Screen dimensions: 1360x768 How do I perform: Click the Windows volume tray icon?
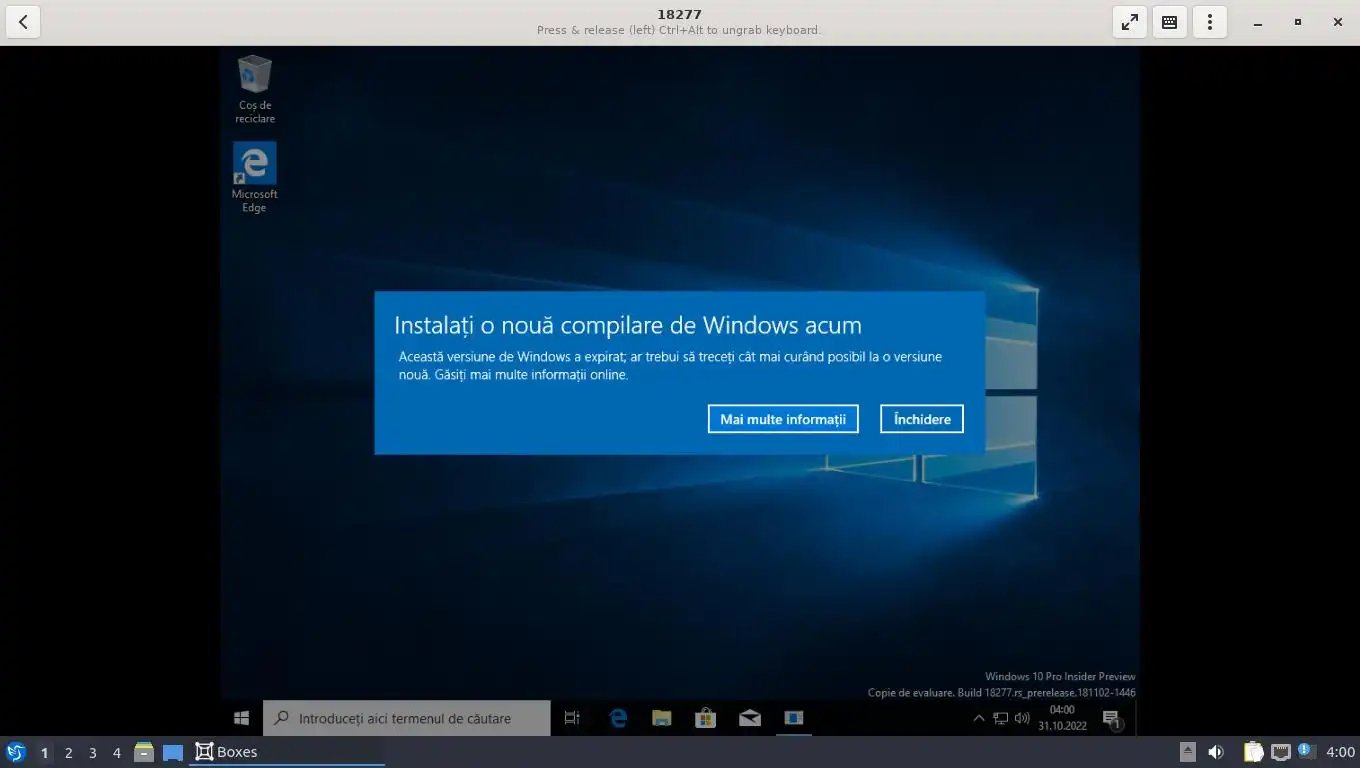click(1022, 718)
